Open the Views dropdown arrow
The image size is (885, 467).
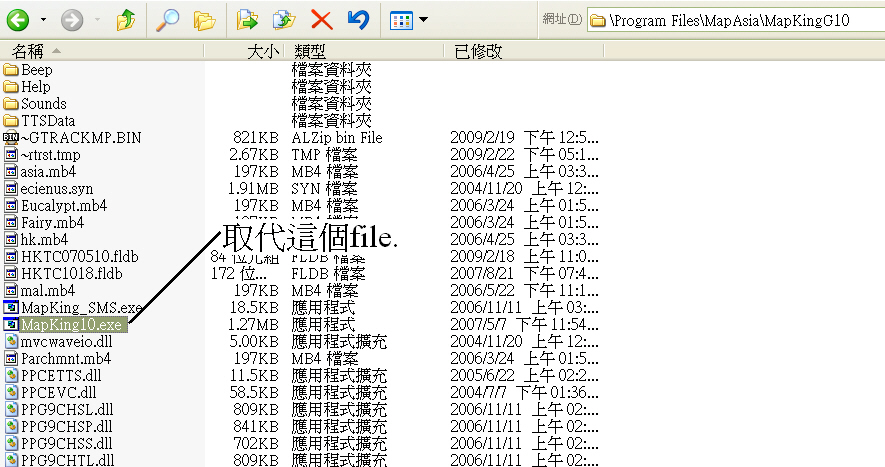click(x=423, y=20)
